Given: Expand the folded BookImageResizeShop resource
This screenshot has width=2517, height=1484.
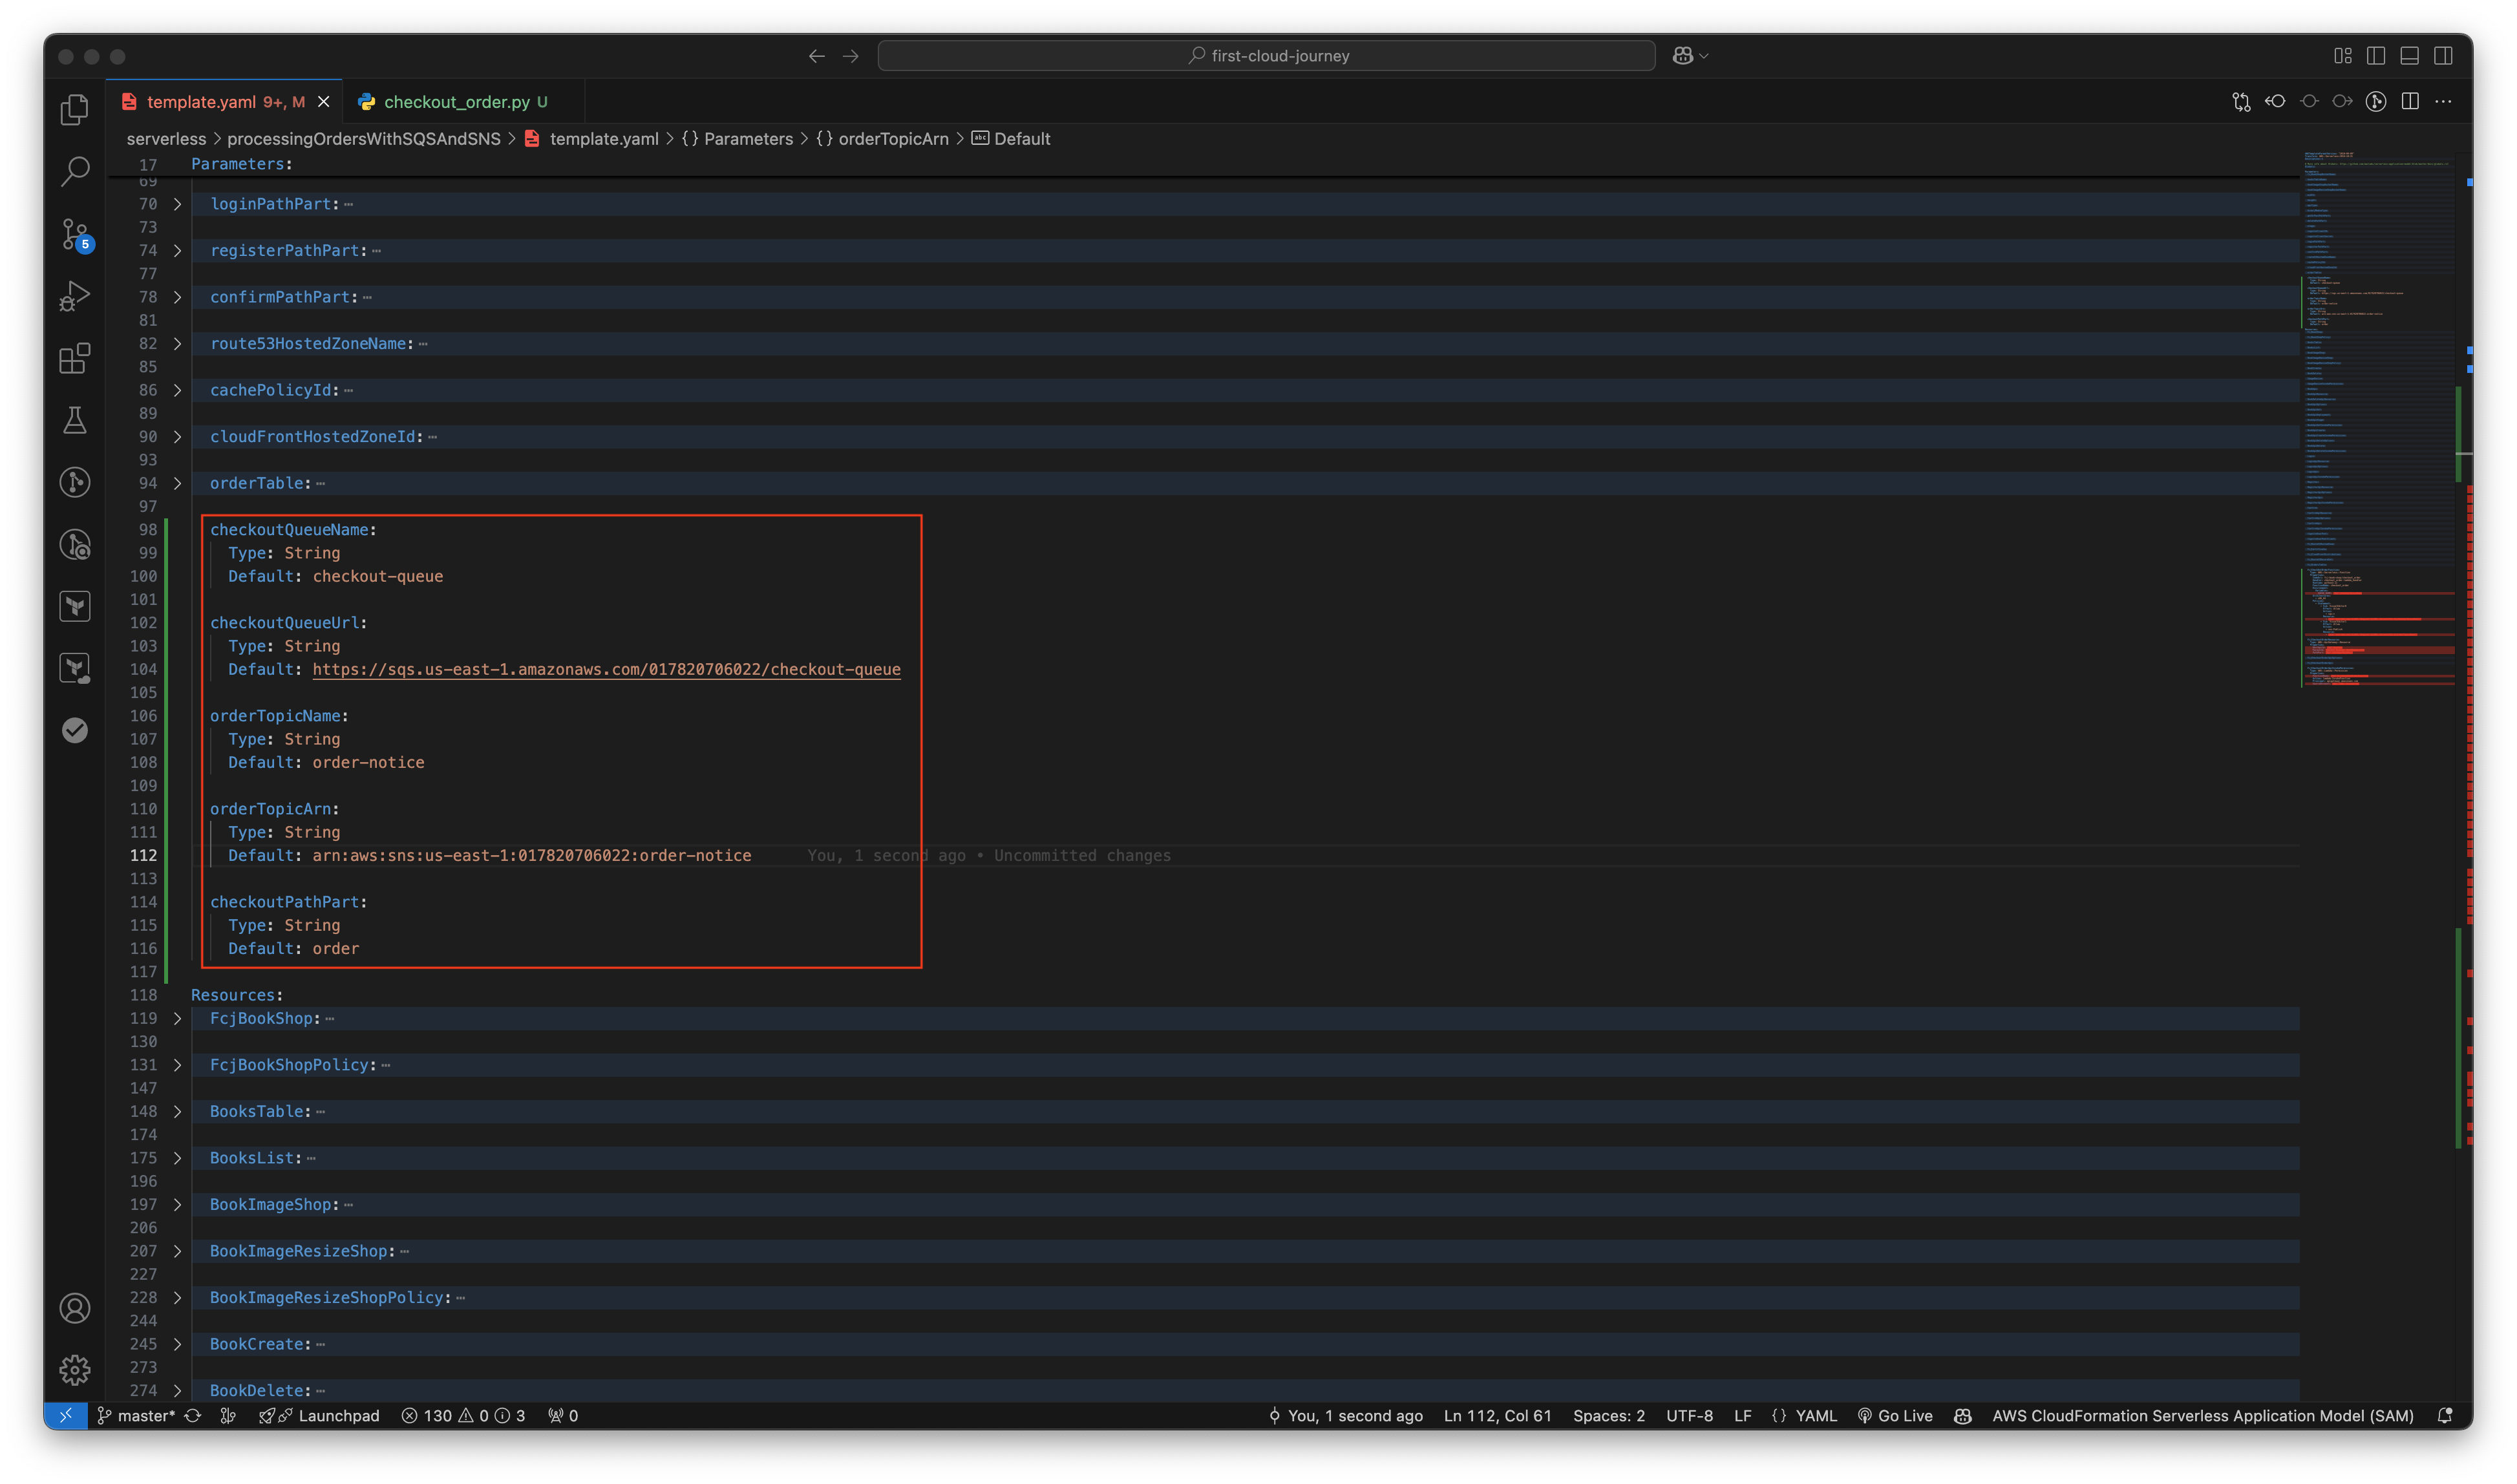Looking at the screenshot, I should point(178,1251).
